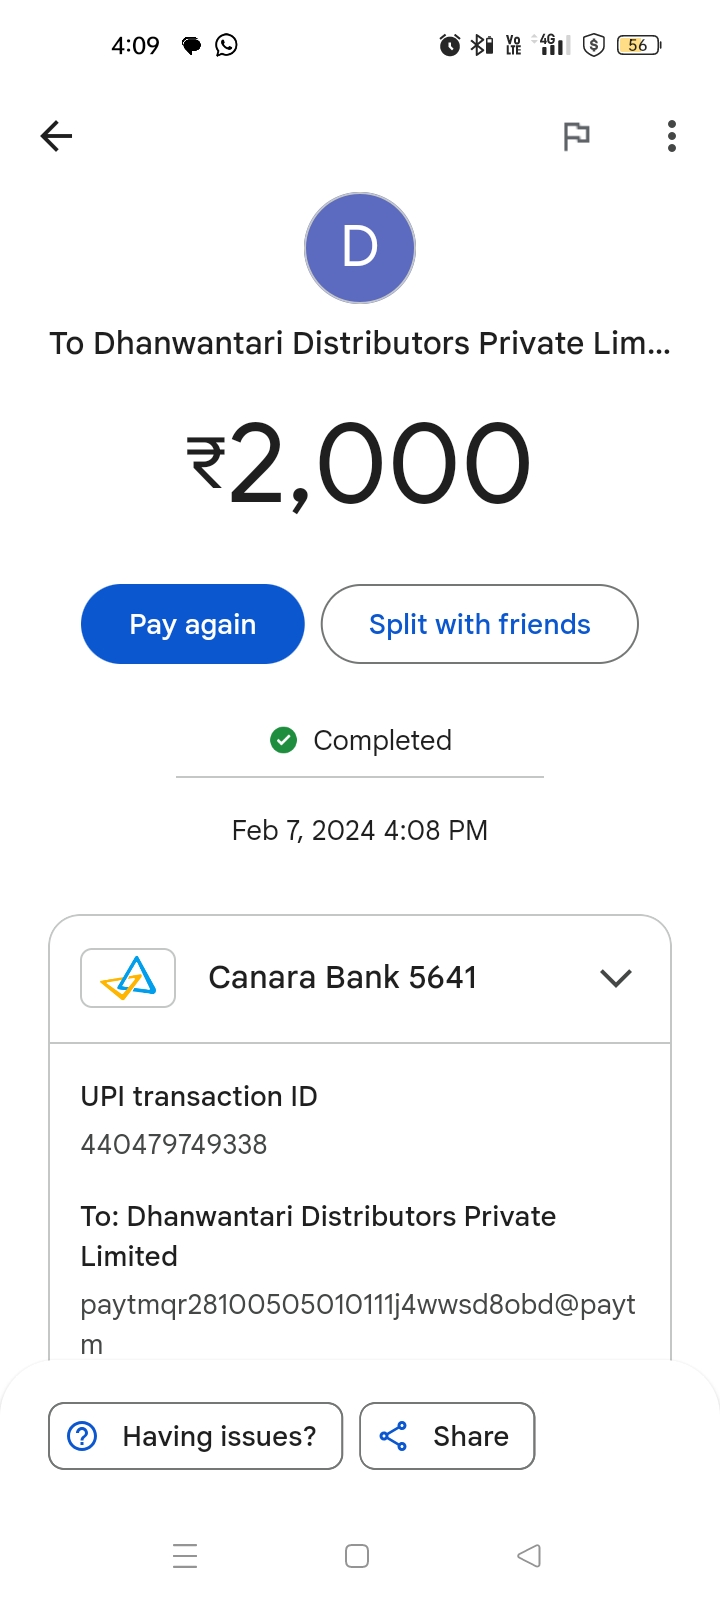Image resolution: width=720 pixels, height=1600 pixels.
Task: Tap the purple D profile avatar
Action: [360, 248]
